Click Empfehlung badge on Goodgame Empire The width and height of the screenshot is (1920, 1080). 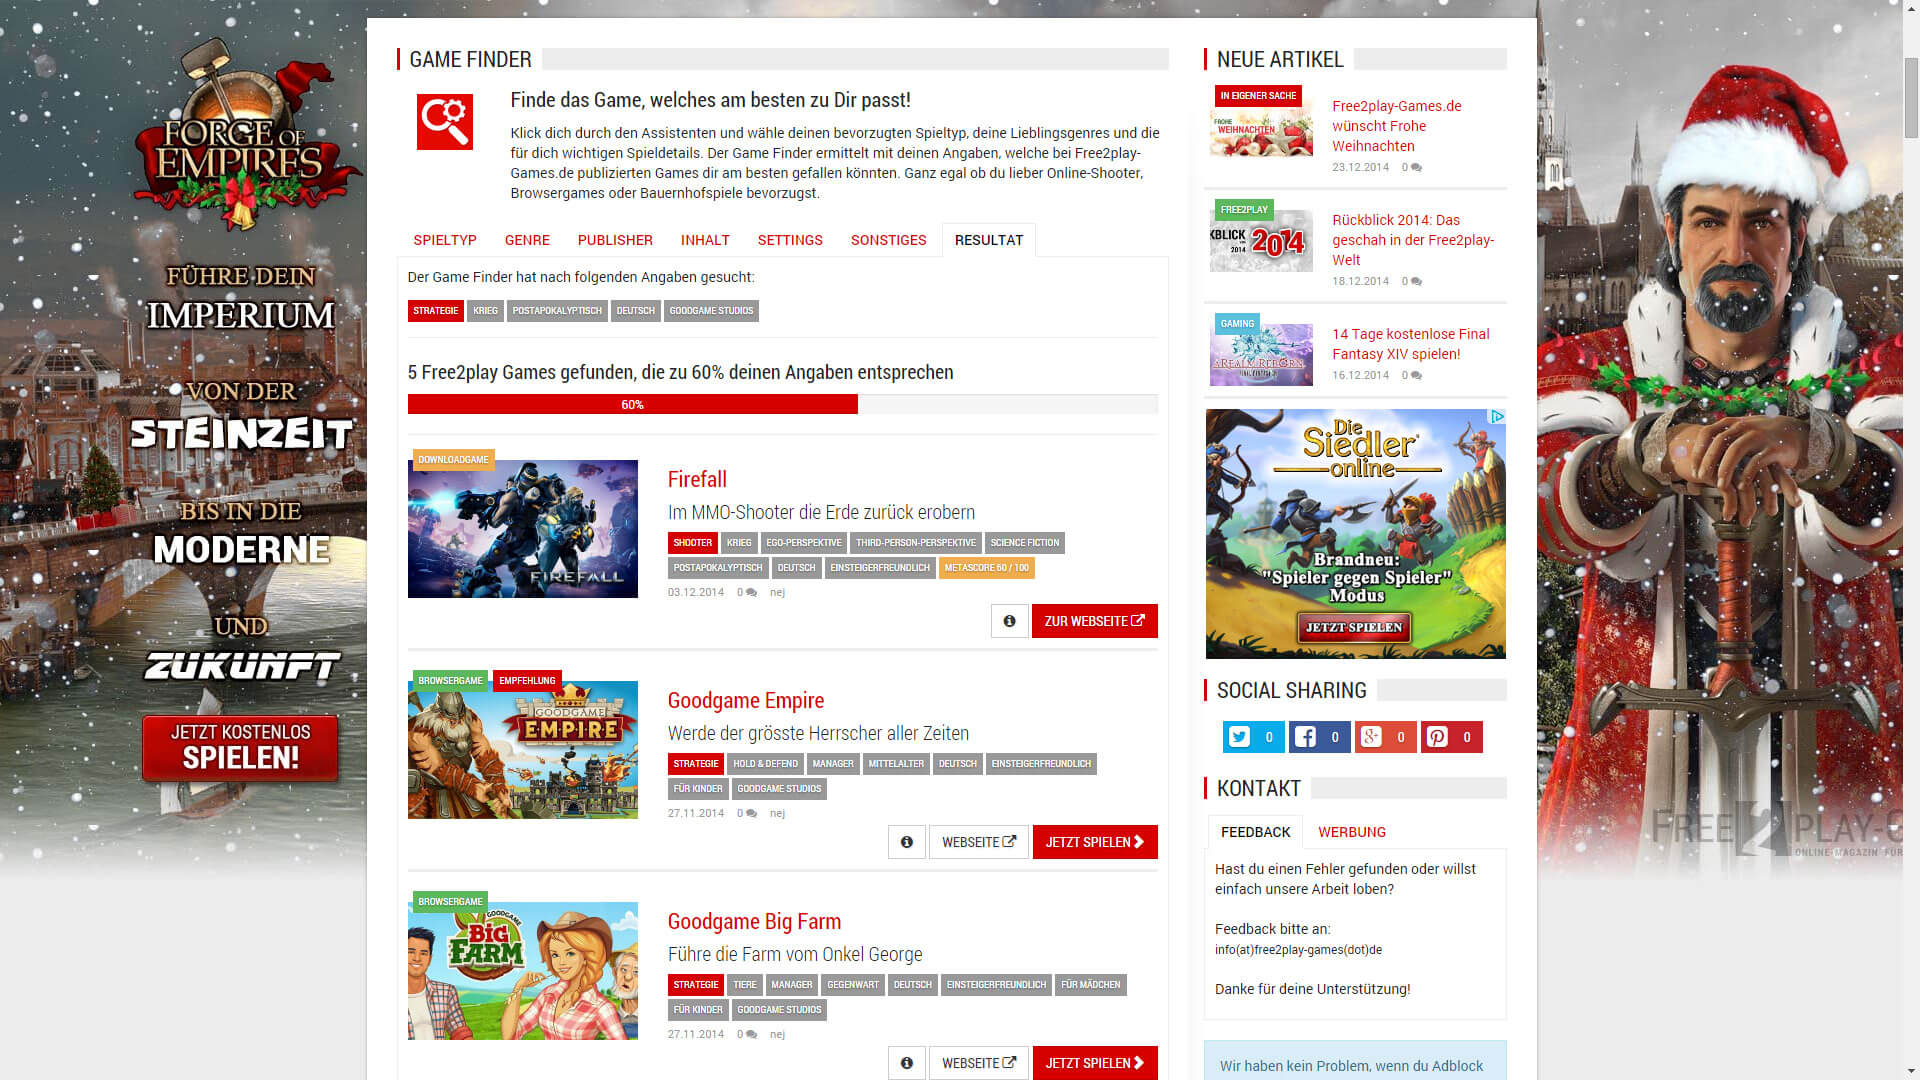pyautogui.click(x=527, y=681)
